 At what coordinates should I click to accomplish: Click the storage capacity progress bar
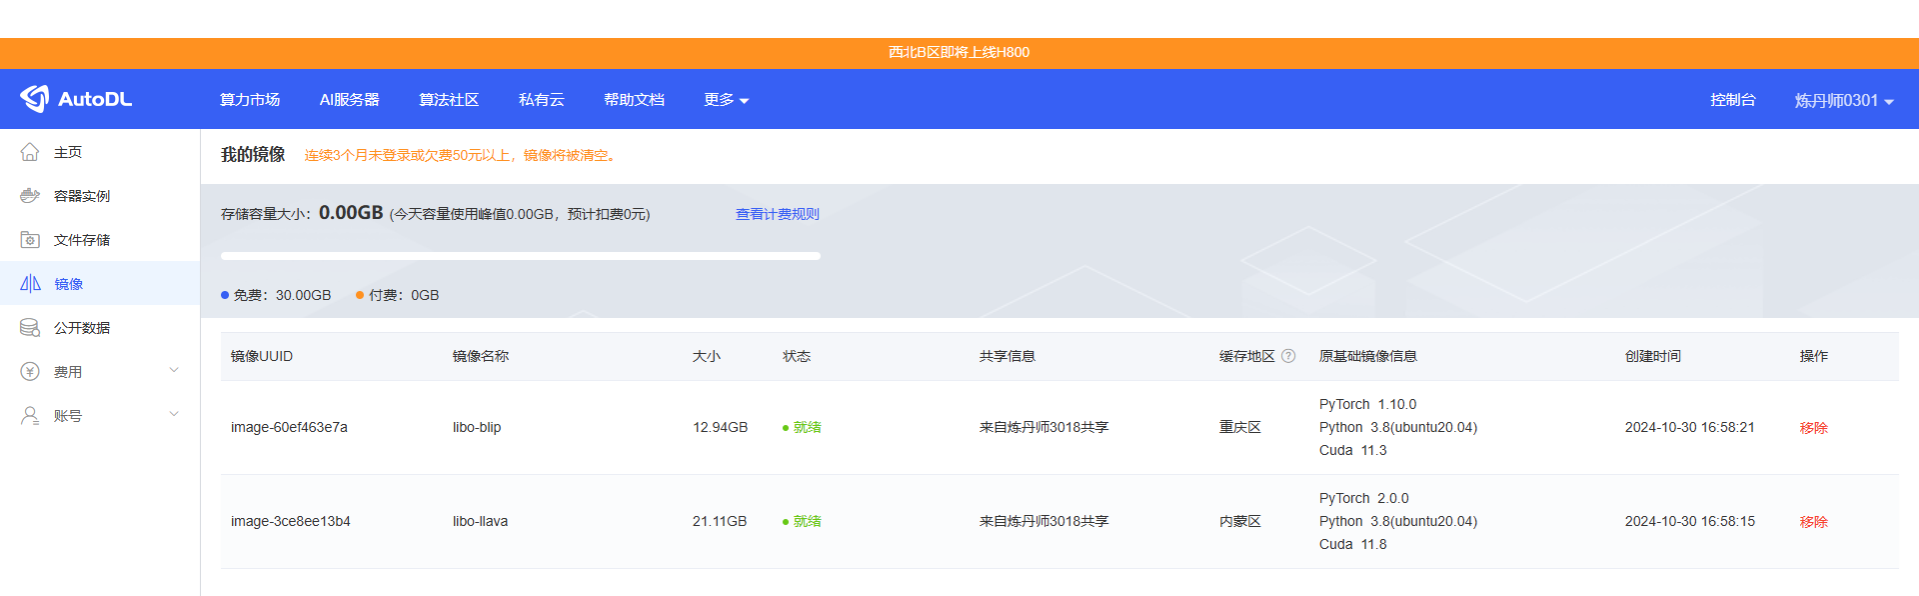[x=520, y=256]
